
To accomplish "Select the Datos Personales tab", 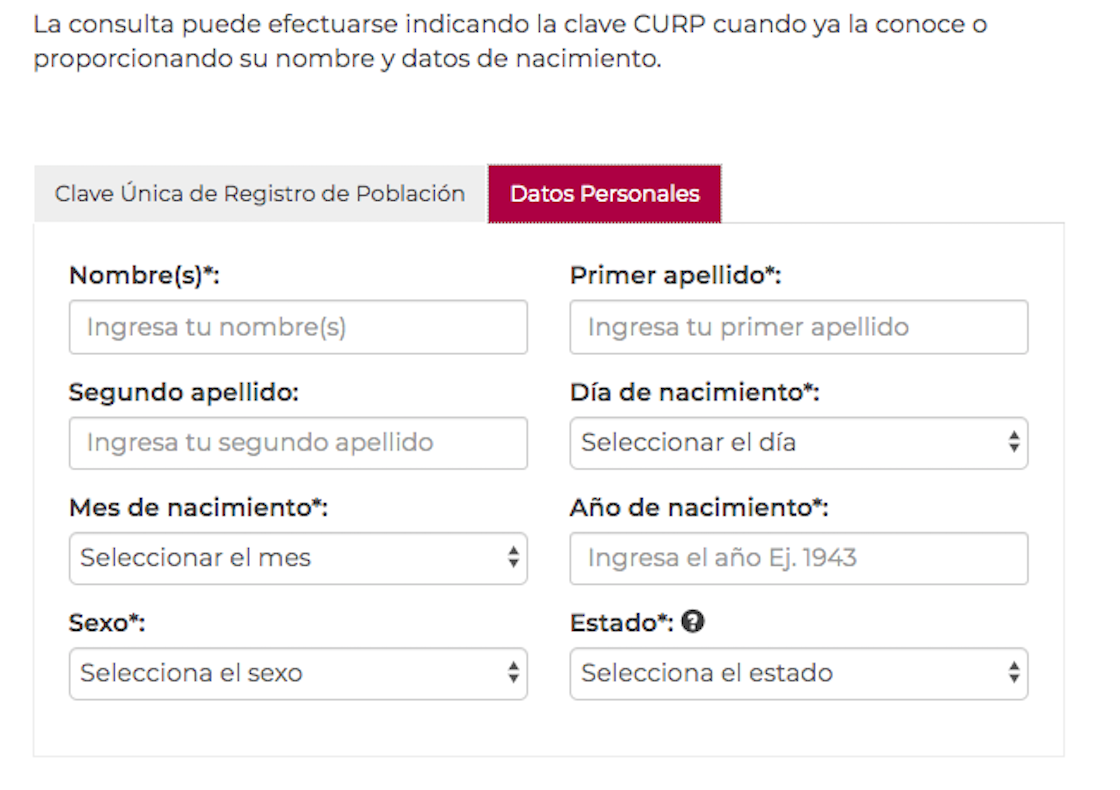I will pyautogui.click(x=604, y=194).
